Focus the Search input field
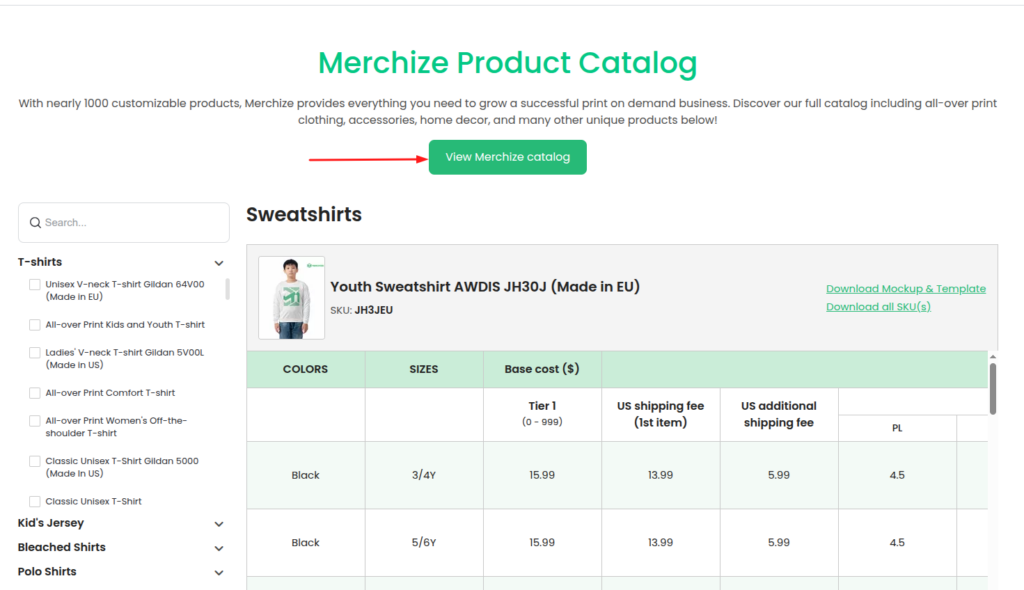The width and height of the screenshot is (1024, 590). (124, 223)
